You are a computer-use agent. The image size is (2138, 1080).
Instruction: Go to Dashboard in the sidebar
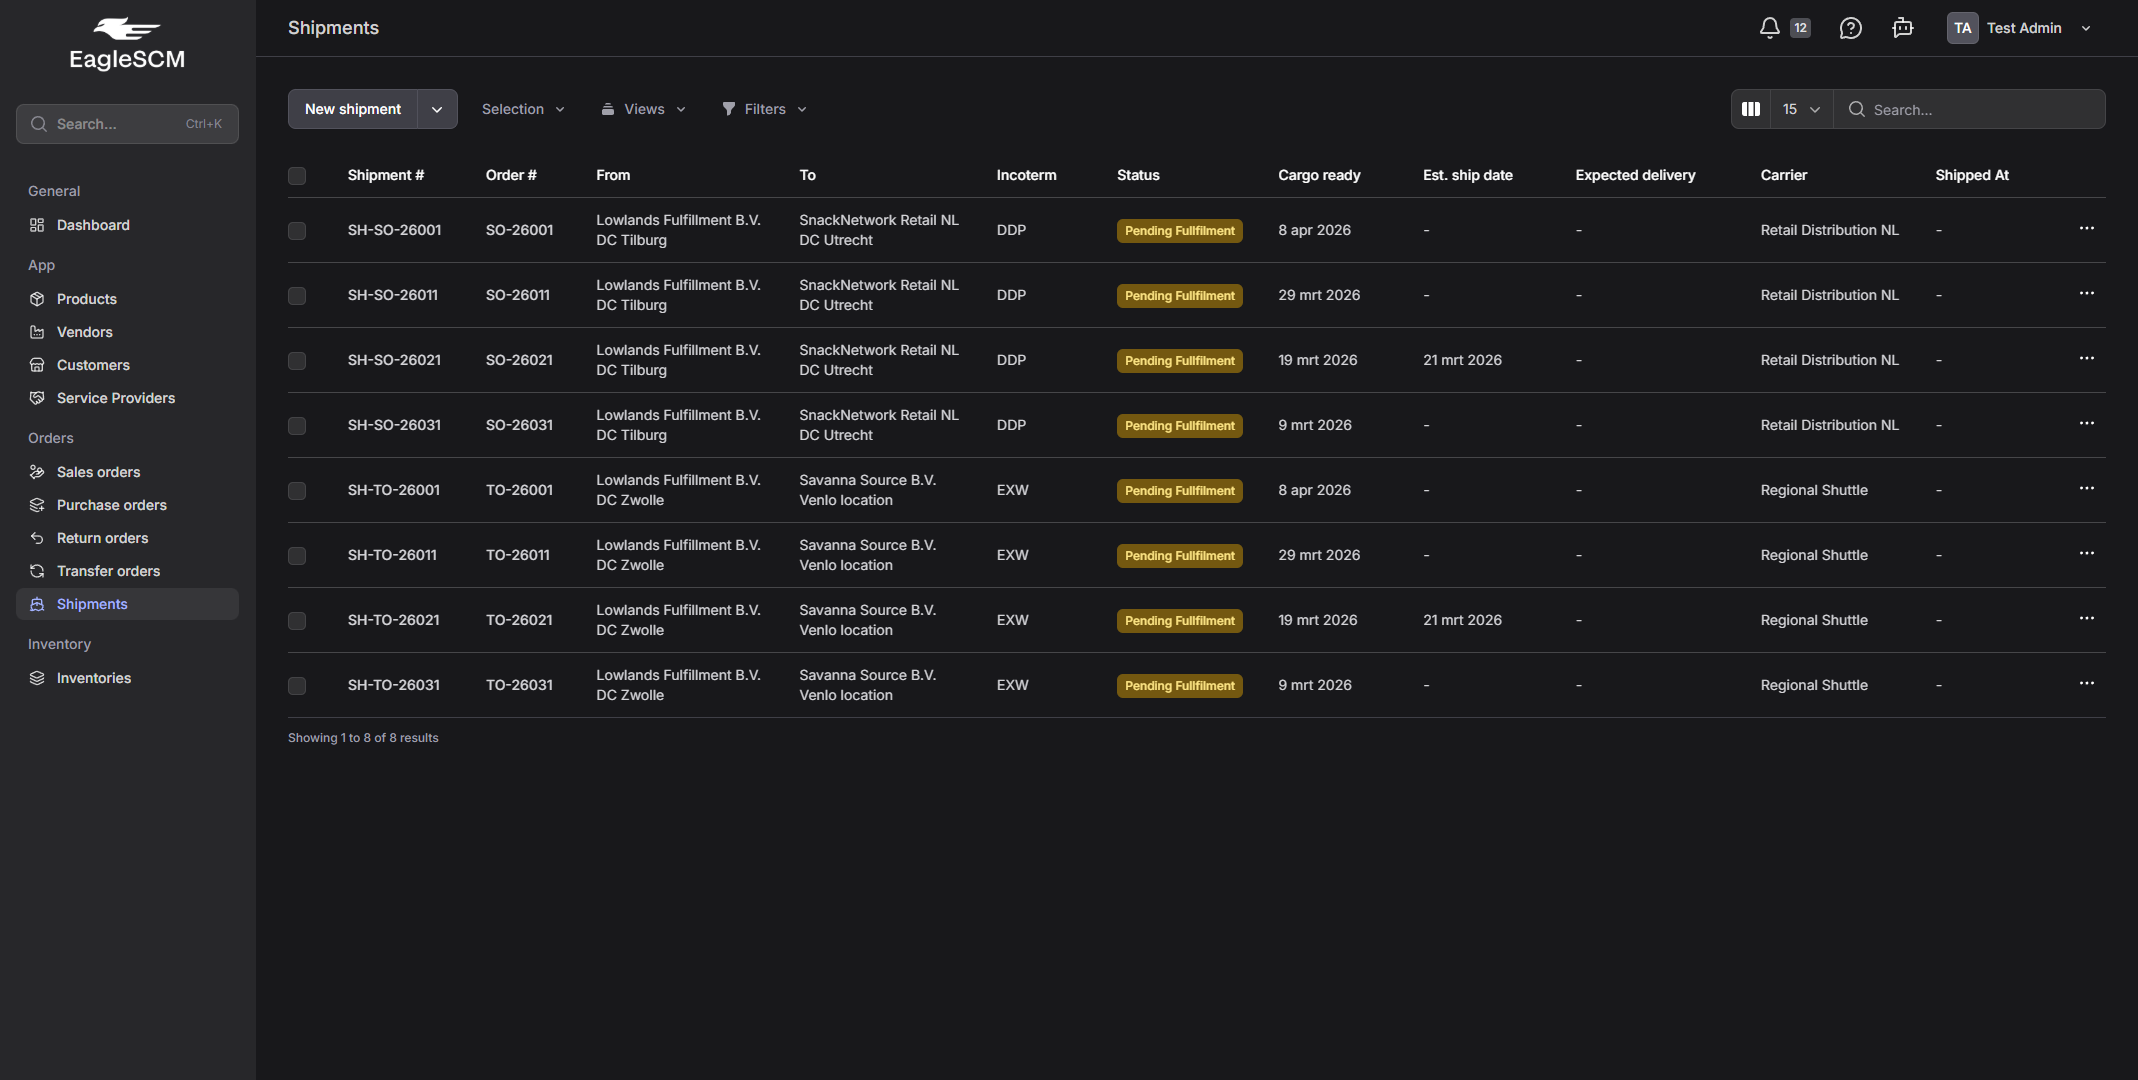point(127,225)
